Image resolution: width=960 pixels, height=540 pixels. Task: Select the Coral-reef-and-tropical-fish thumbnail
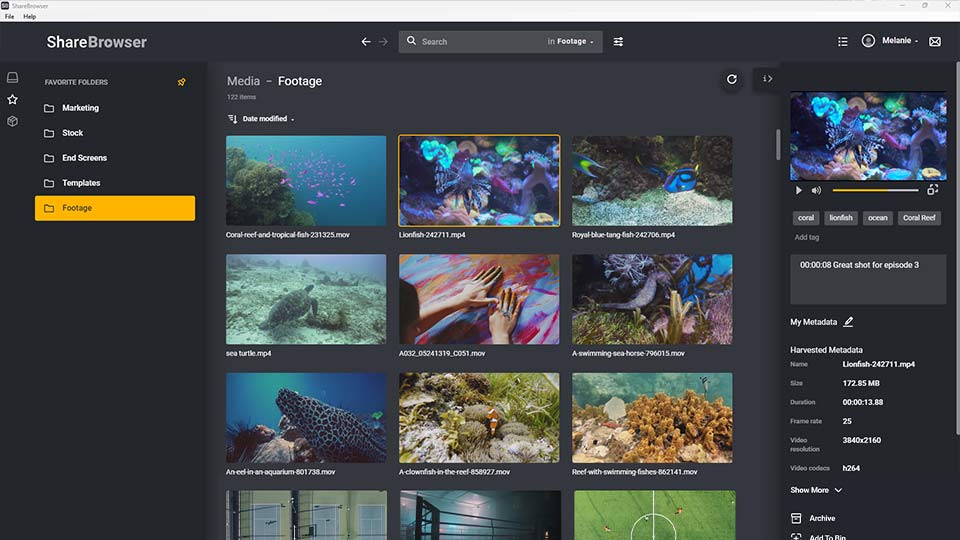[306, 181]
